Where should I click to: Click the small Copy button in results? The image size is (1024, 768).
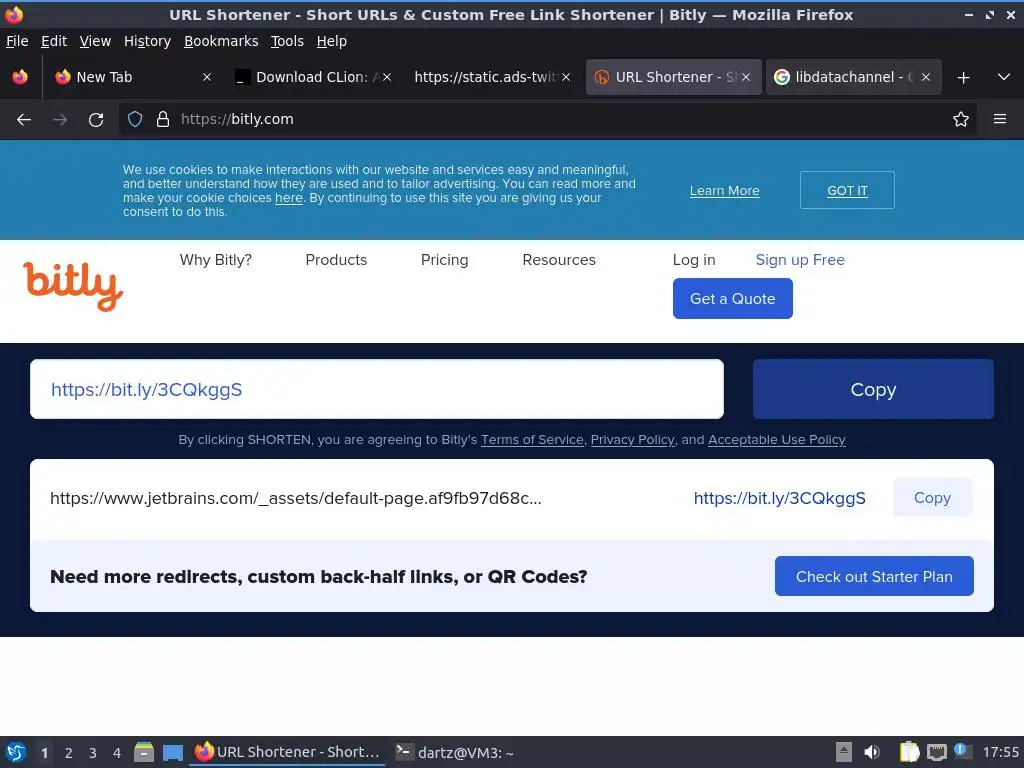[x=933, y=498]
